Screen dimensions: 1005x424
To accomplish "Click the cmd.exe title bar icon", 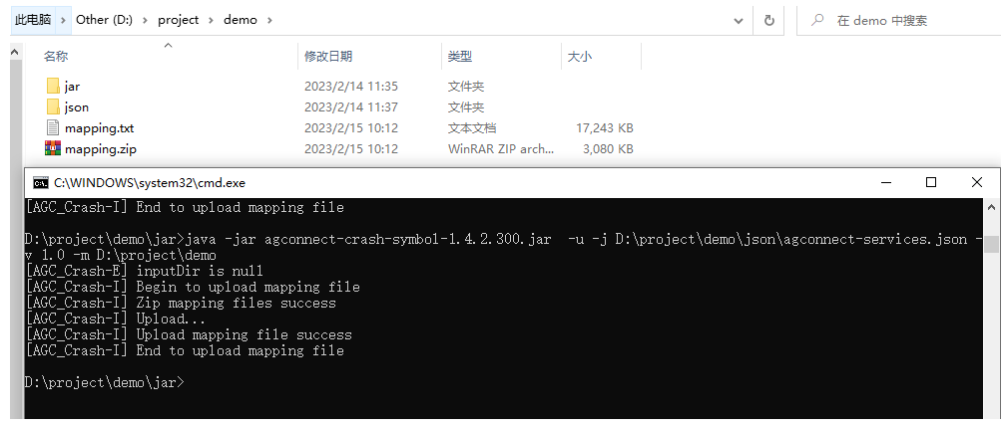I will [x=40, y=183].
